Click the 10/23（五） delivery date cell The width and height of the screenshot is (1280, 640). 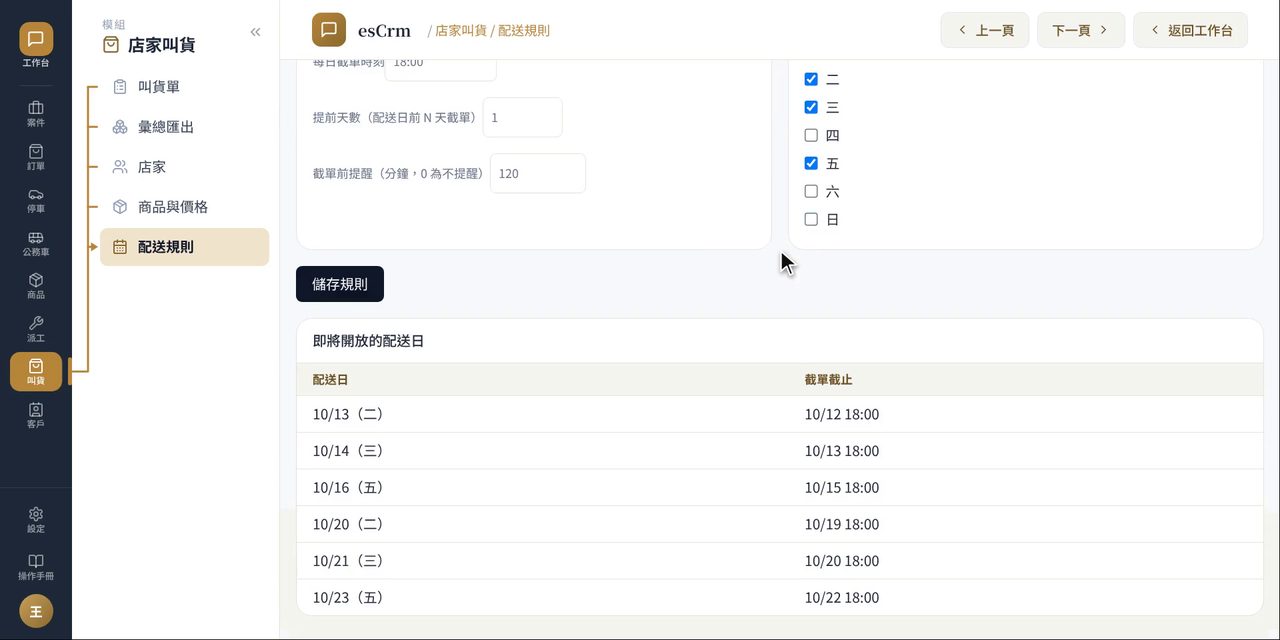point(348,598)
